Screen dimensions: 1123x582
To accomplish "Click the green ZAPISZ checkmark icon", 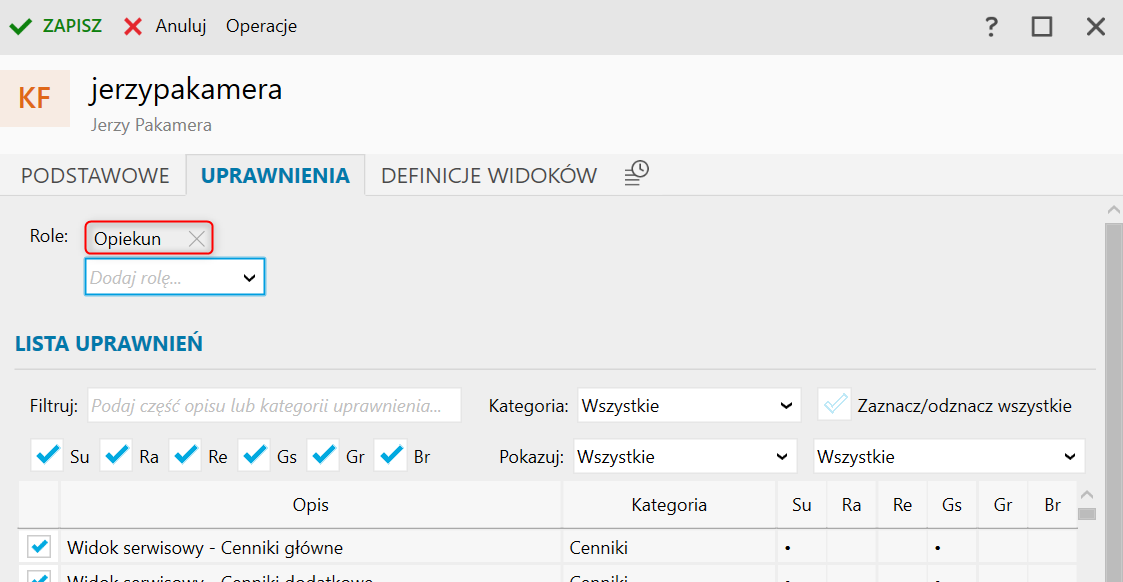I will (20, 27).
